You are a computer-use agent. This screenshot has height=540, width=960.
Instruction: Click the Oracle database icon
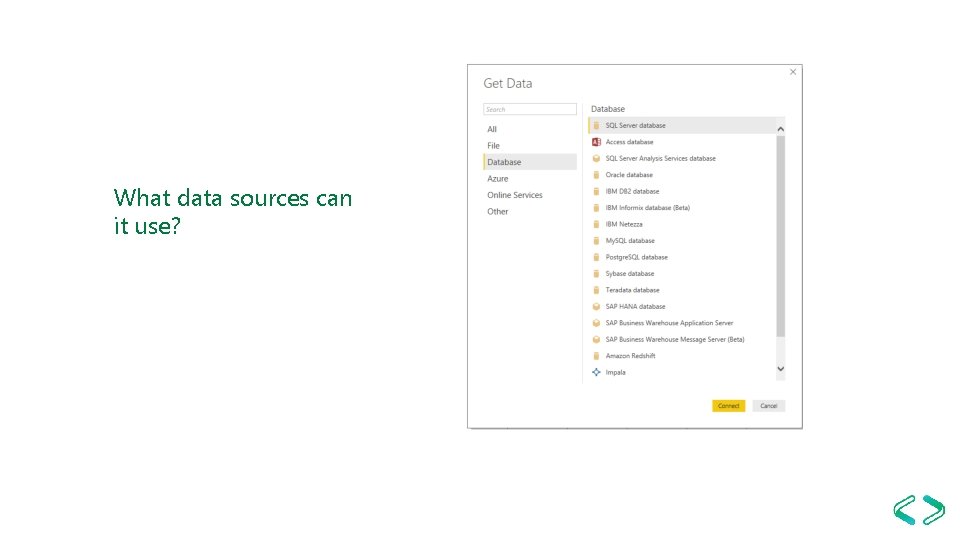[596, 175]
